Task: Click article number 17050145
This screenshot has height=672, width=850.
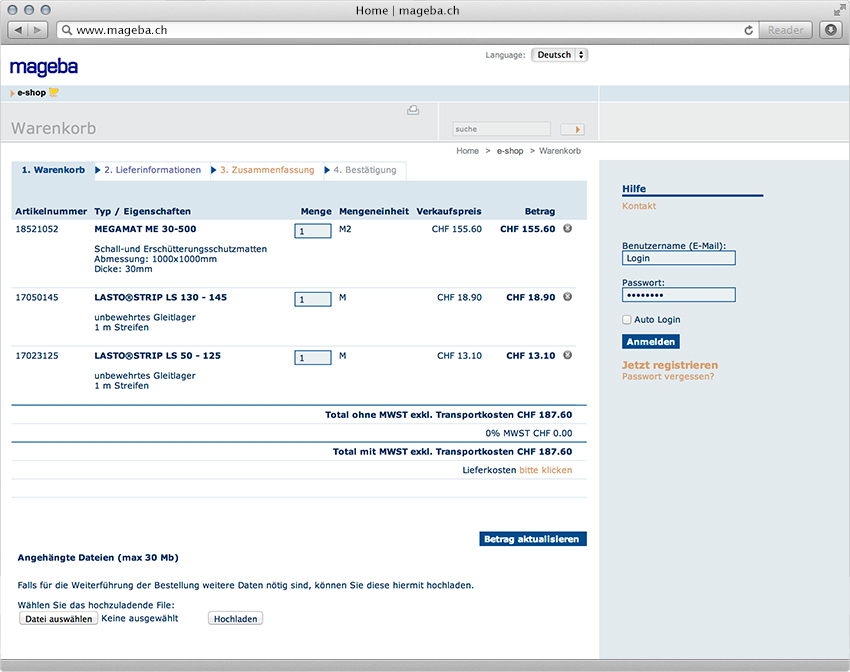Action: [37, 298]
